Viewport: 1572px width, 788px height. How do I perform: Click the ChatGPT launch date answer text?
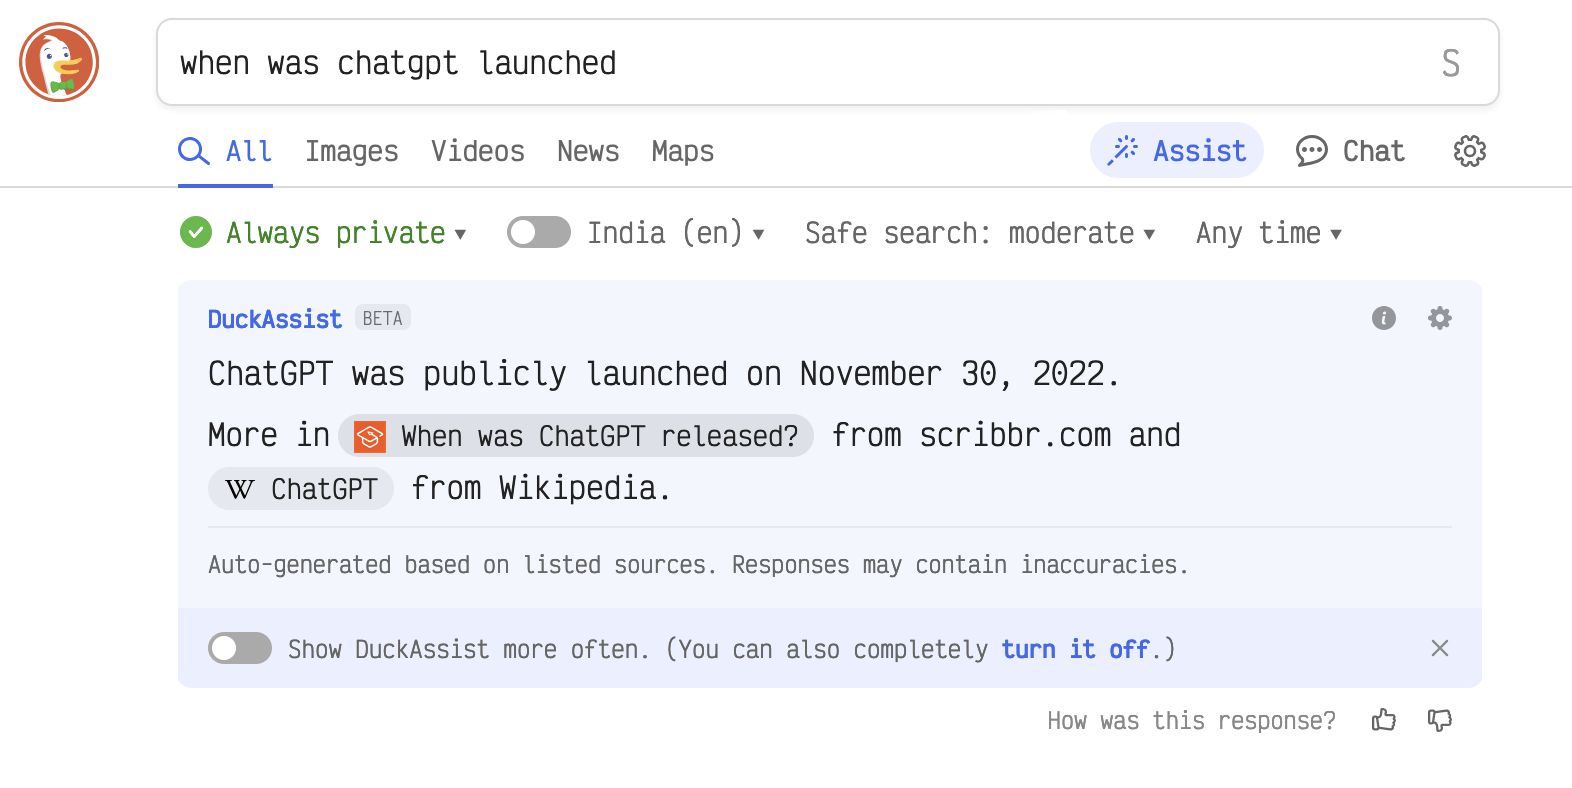point(663,374)
